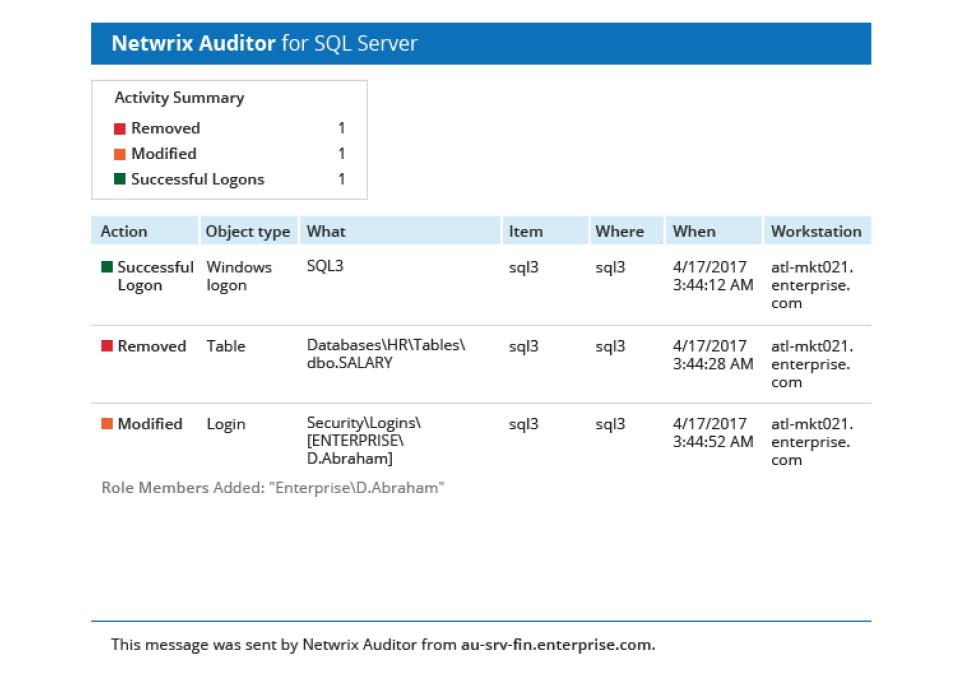Viewport: 960px width, 675px height.
Task: Click Where value sql3 in Removed row
Action: [610, 347]
